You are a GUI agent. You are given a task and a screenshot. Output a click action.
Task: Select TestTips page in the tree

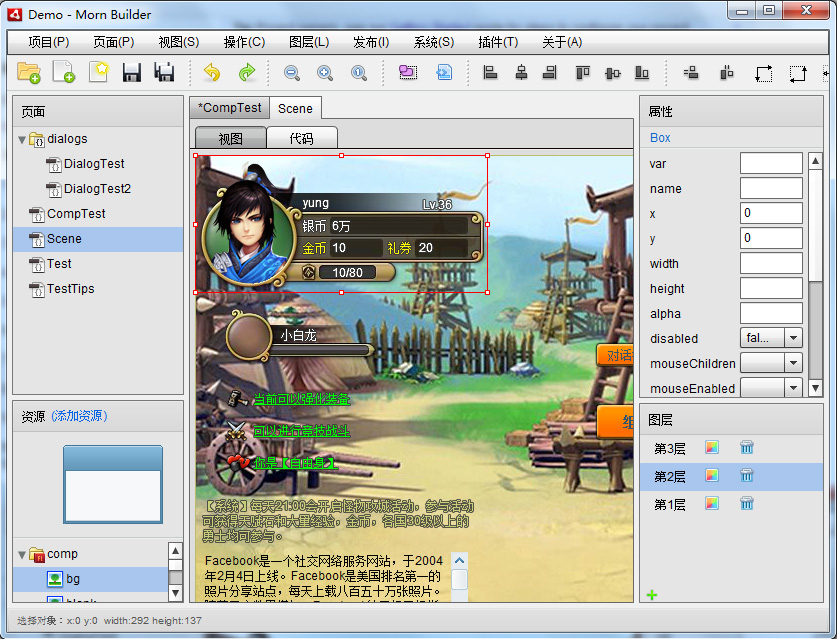coord(70,289)
